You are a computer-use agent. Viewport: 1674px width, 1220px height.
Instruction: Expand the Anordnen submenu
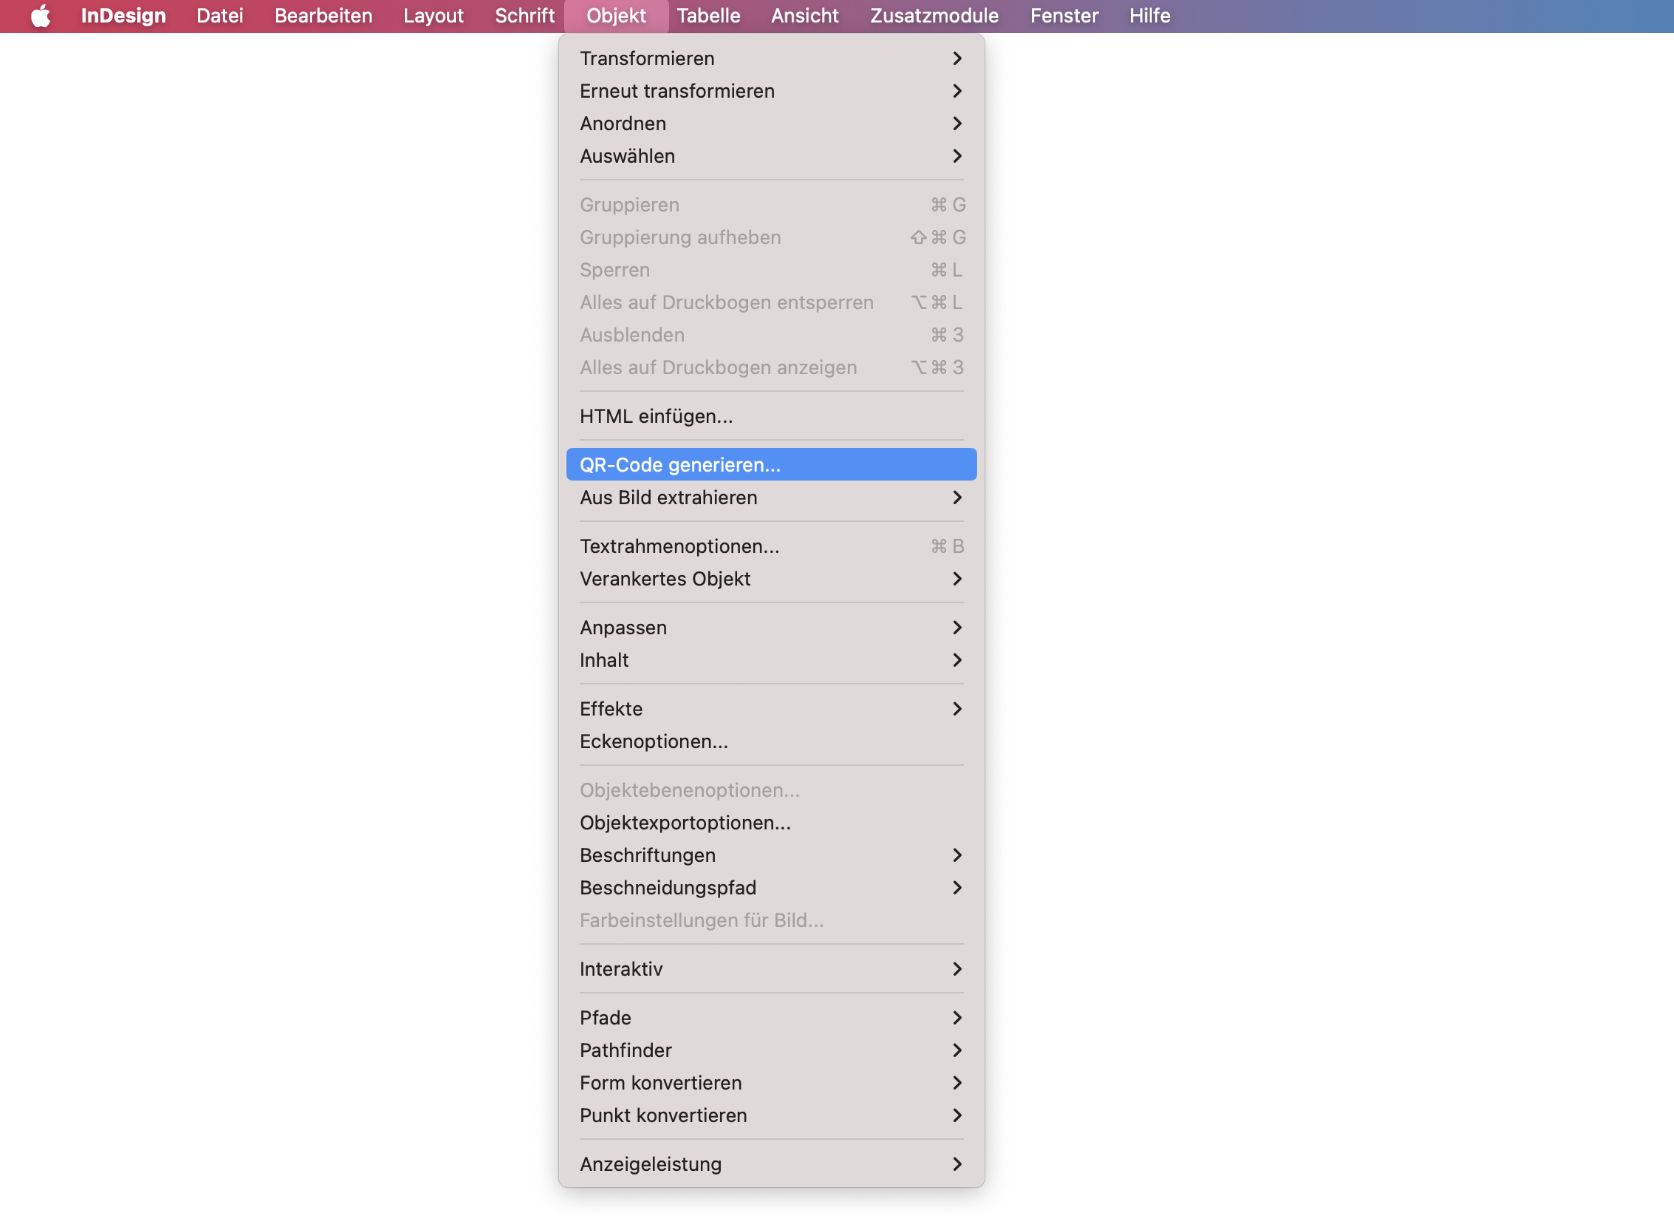(771, 124)
